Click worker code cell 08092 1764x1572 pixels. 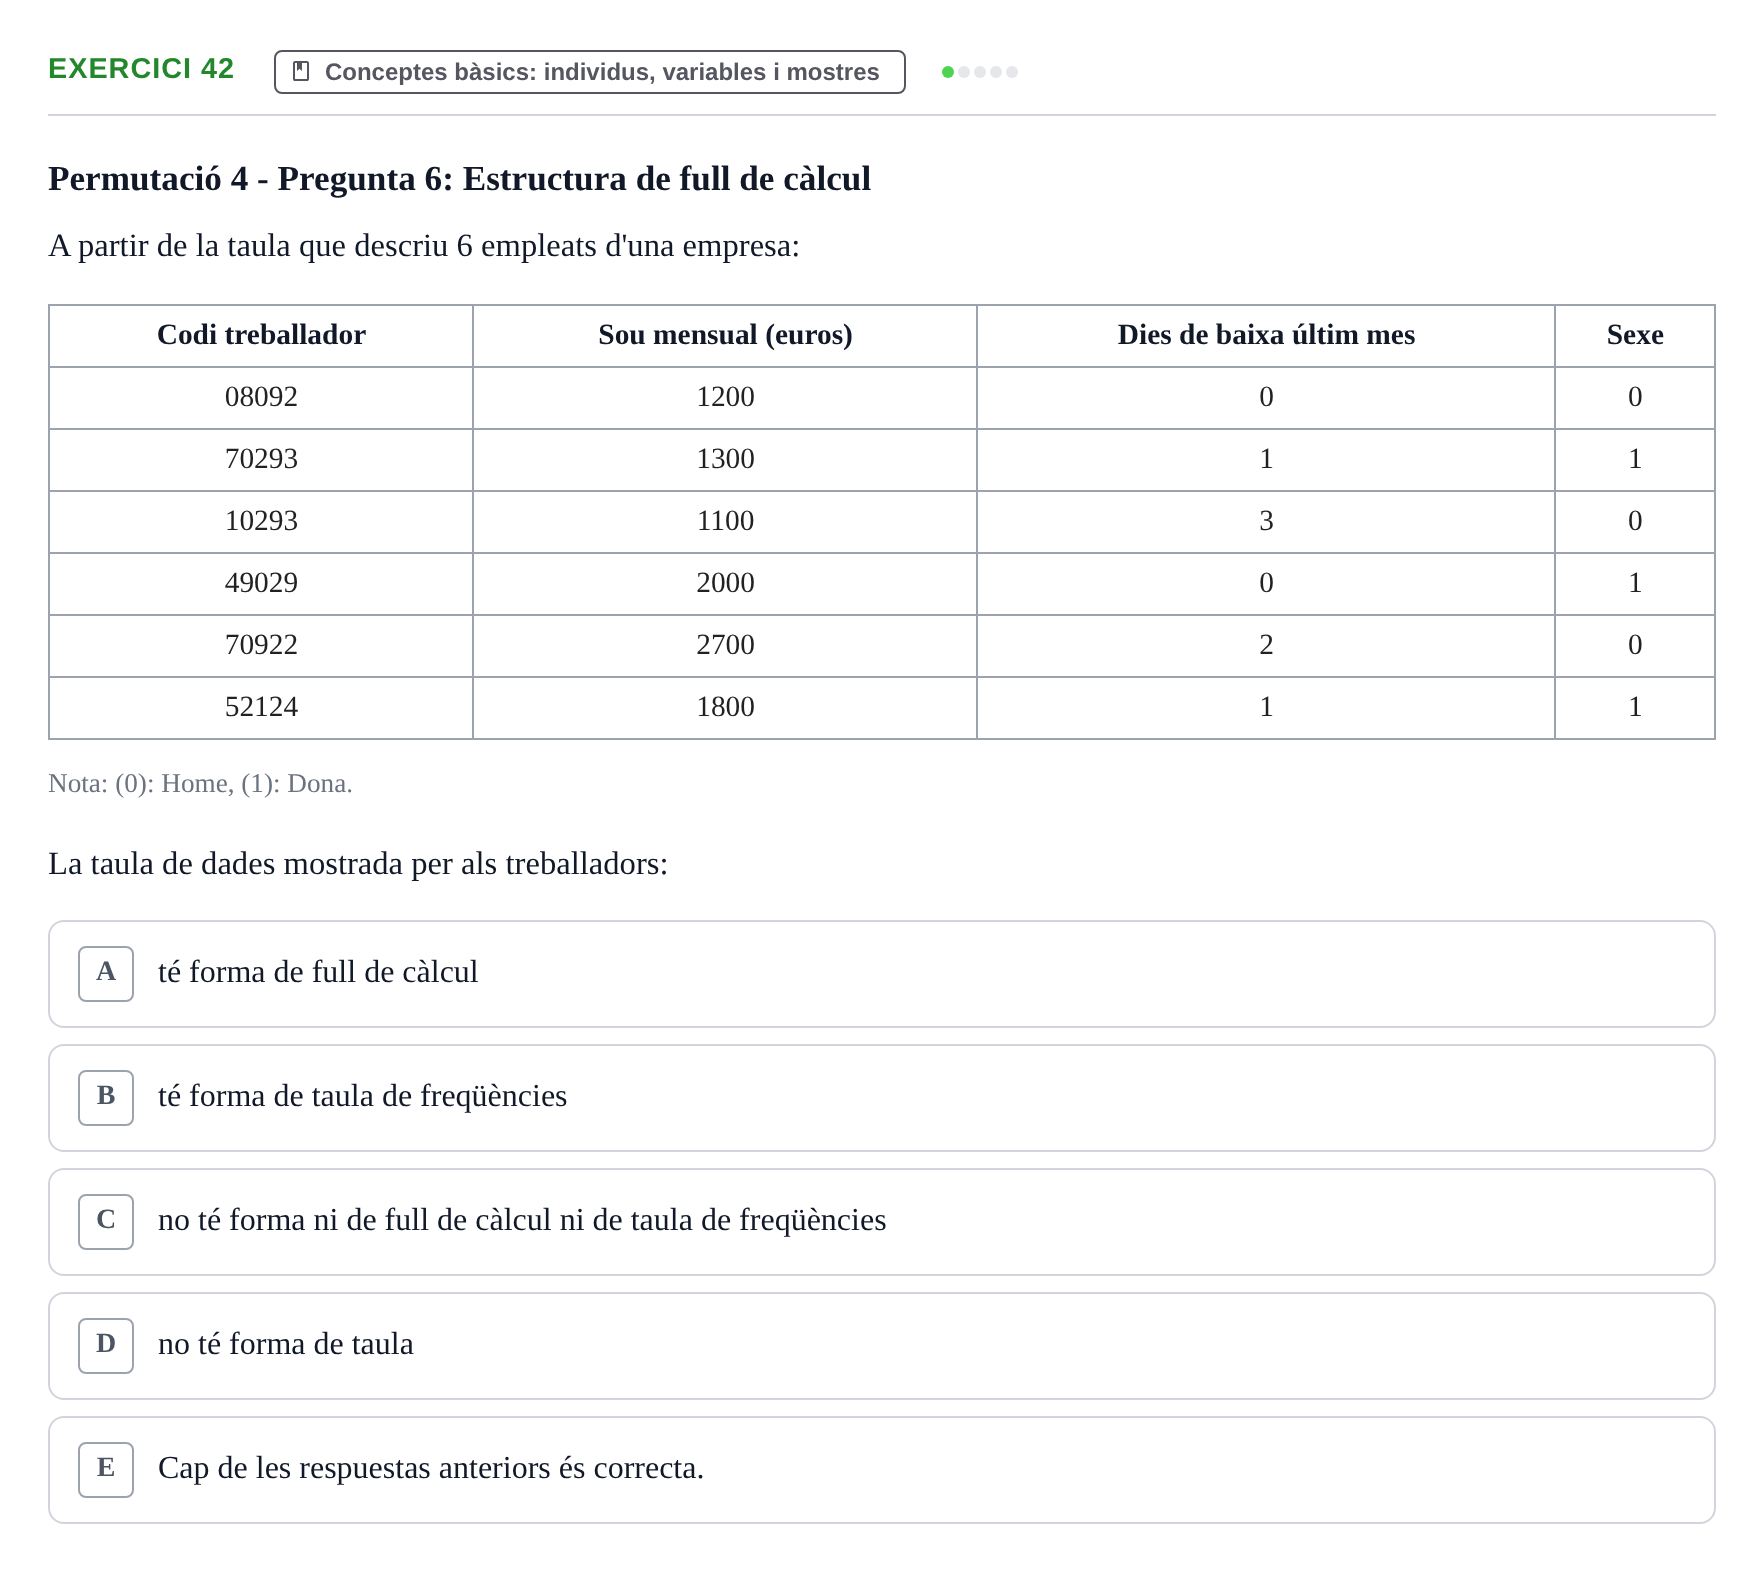pyautogui.click(x=261, y=397)
